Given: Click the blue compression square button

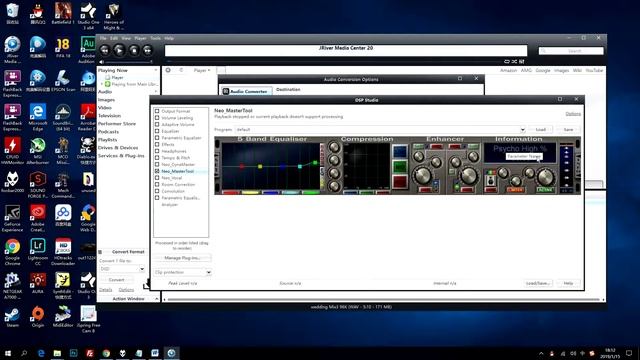Looking at the screenshot, I should pos(400,152).
